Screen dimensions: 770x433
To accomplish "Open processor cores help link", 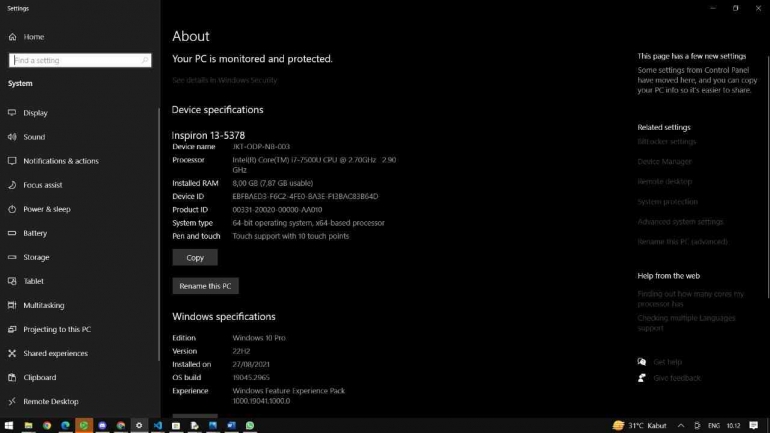I will (x=690, y=299).
